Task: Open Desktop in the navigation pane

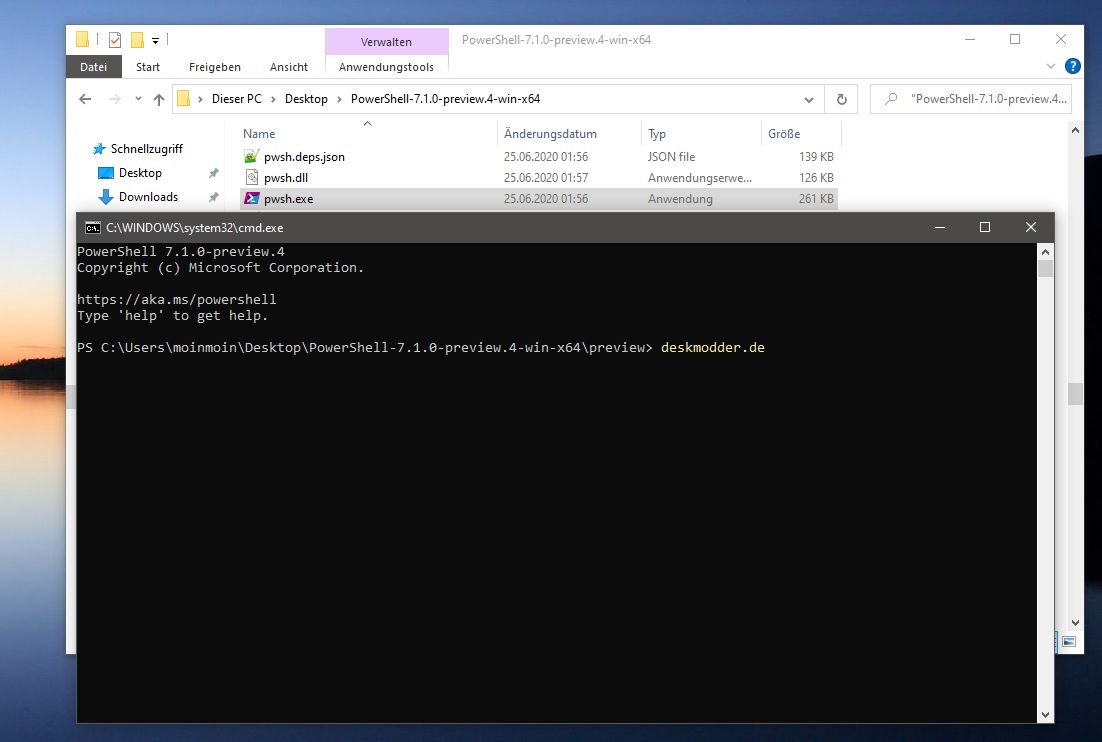Action: pyautogui.click(x=140, y=173)
